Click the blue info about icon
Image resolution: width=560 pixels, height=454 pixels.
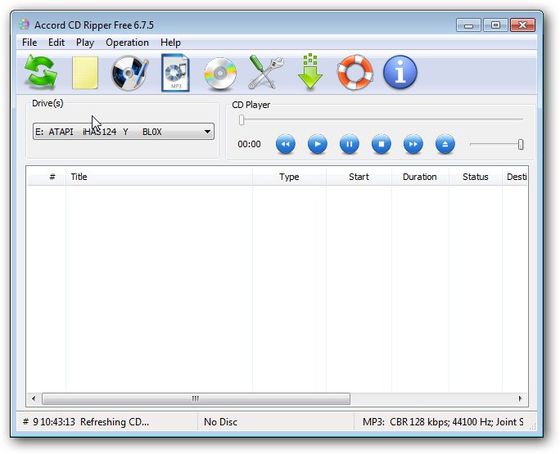click(x=400, y=72)
